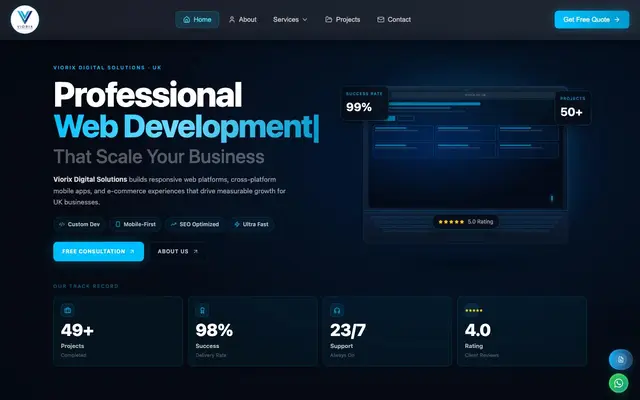The image size is (640, 400).
Task: Click the Our Track Record label
Action: coord(86,286)
